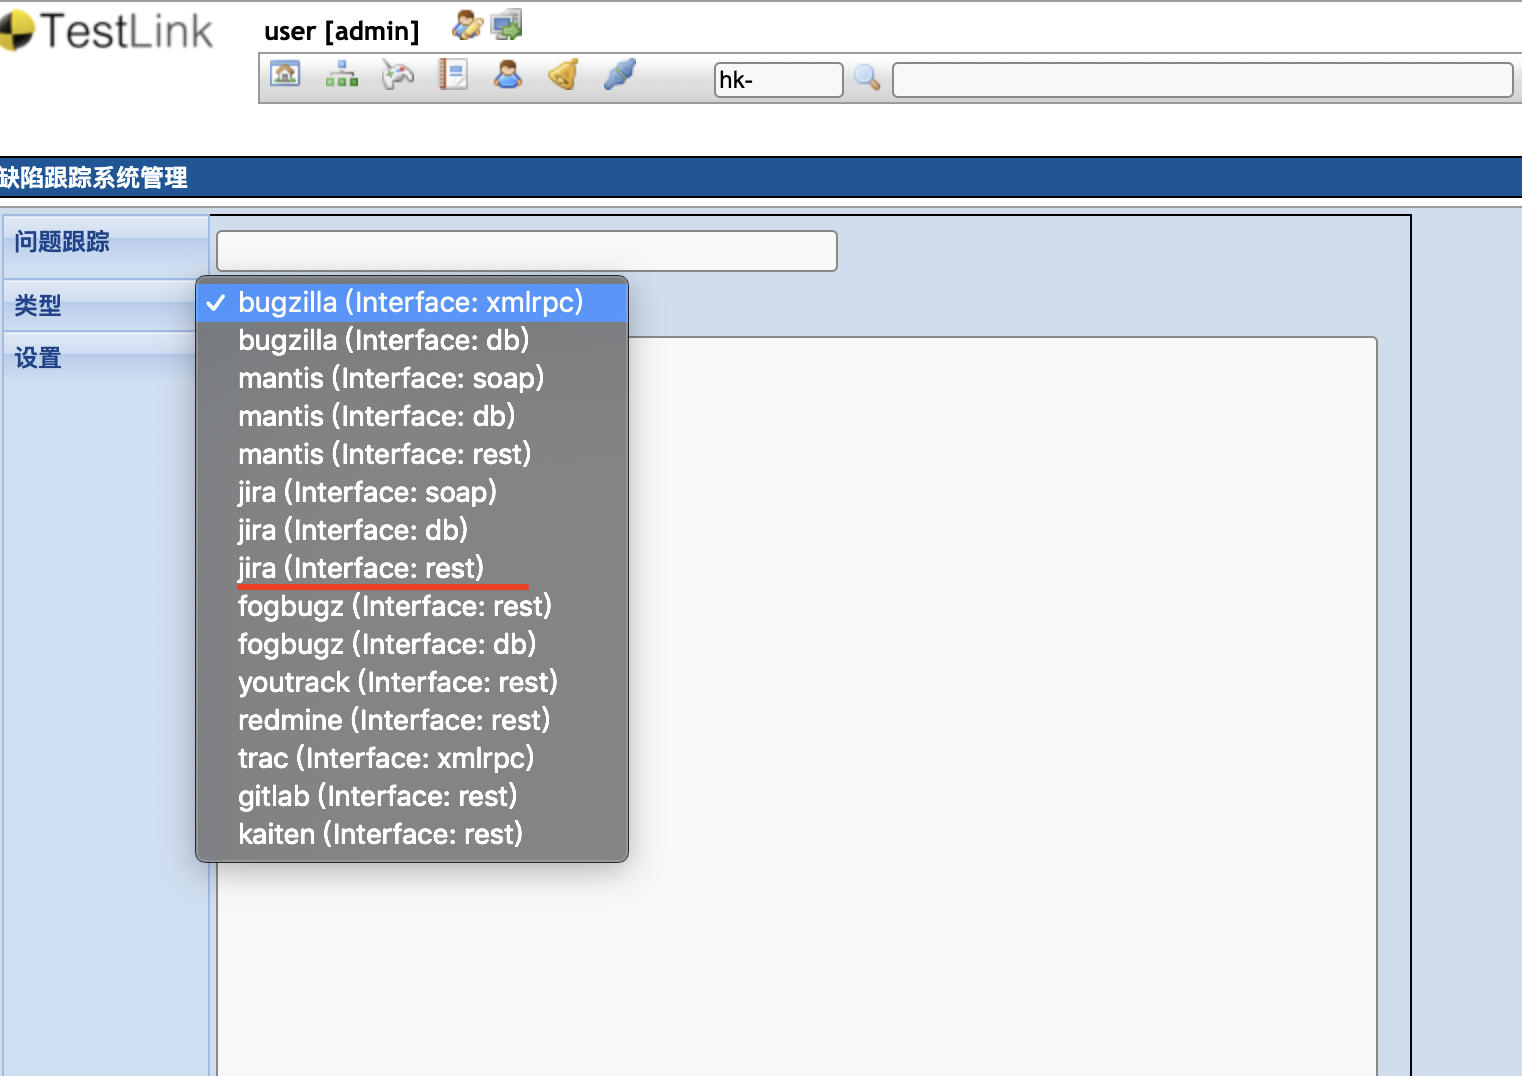Screen dimensions: 1522x1076
Task: Click the events bell icon
Action: 562,74
